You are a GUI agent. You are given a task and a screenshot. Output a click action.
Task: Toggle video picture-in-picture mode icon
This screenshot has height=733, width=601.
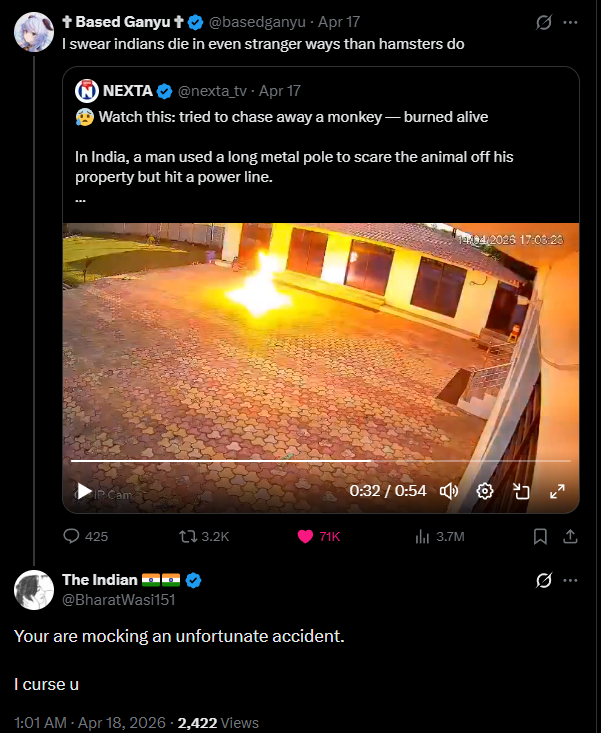coord(521,491)
